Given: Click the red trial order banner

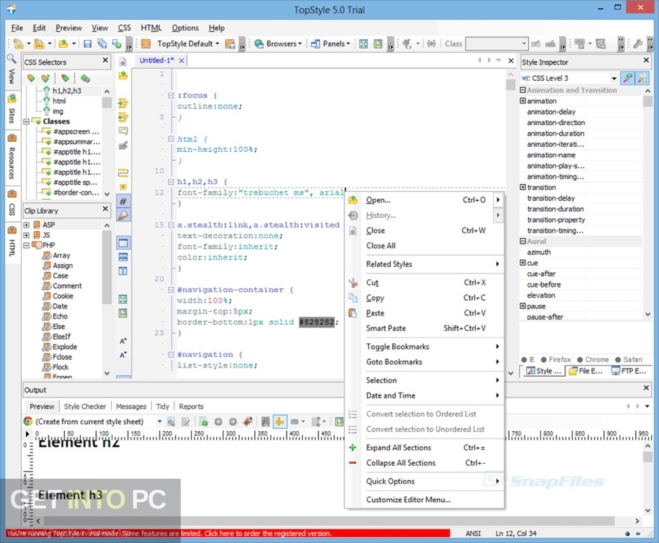Looking at the screenshot, I should click(227, 533).
